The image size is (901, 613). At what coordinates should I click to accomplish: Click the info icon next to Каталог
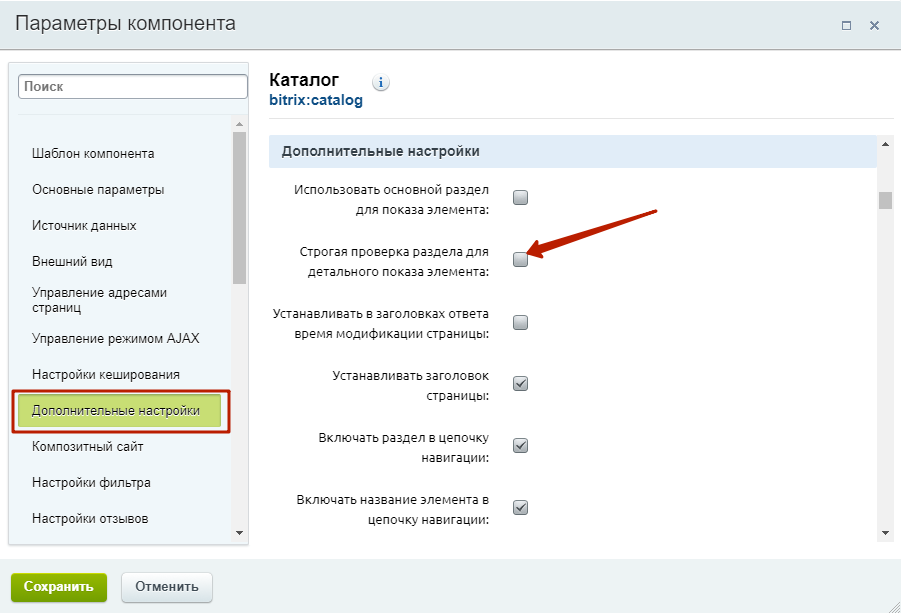pyautogui.click(x=381, y=82)
